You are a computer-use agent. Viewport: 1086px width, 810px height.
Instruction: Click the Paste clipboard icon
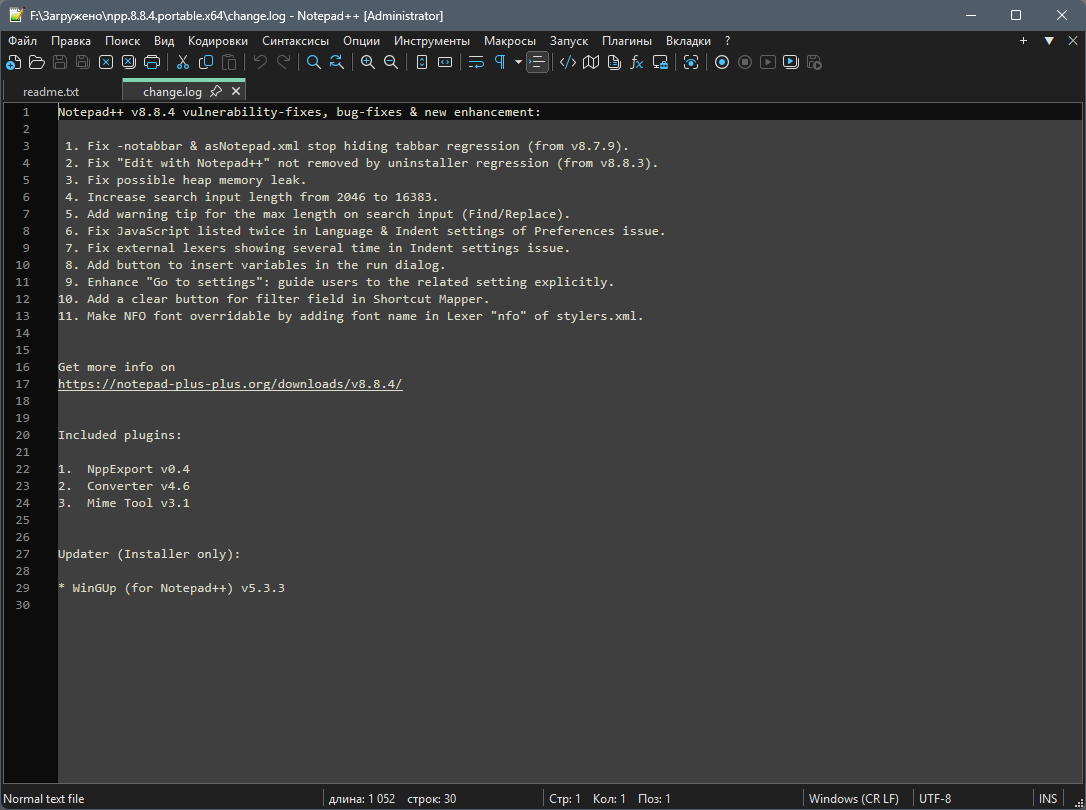point(229,62)
